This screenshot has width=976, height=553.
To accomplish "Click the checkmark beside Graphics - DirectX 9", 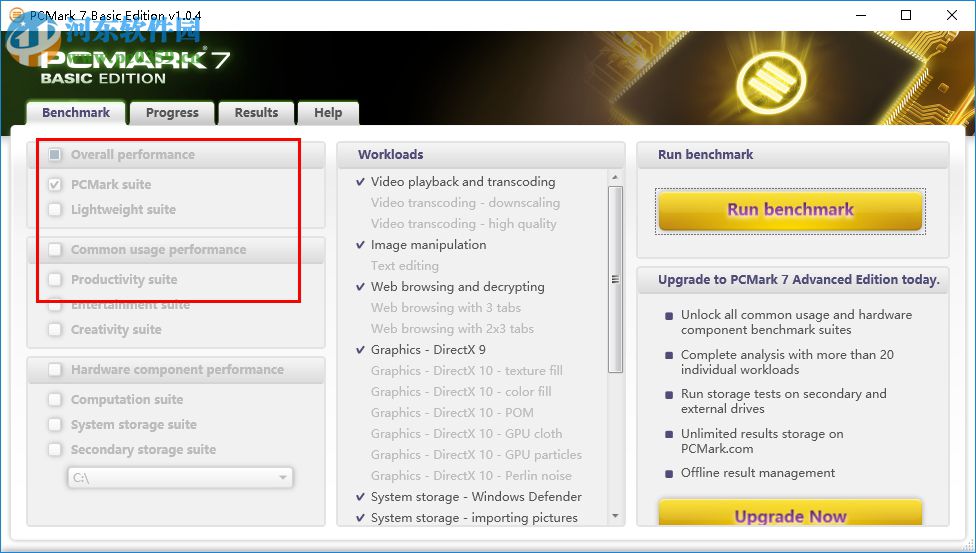I will 360,349.
